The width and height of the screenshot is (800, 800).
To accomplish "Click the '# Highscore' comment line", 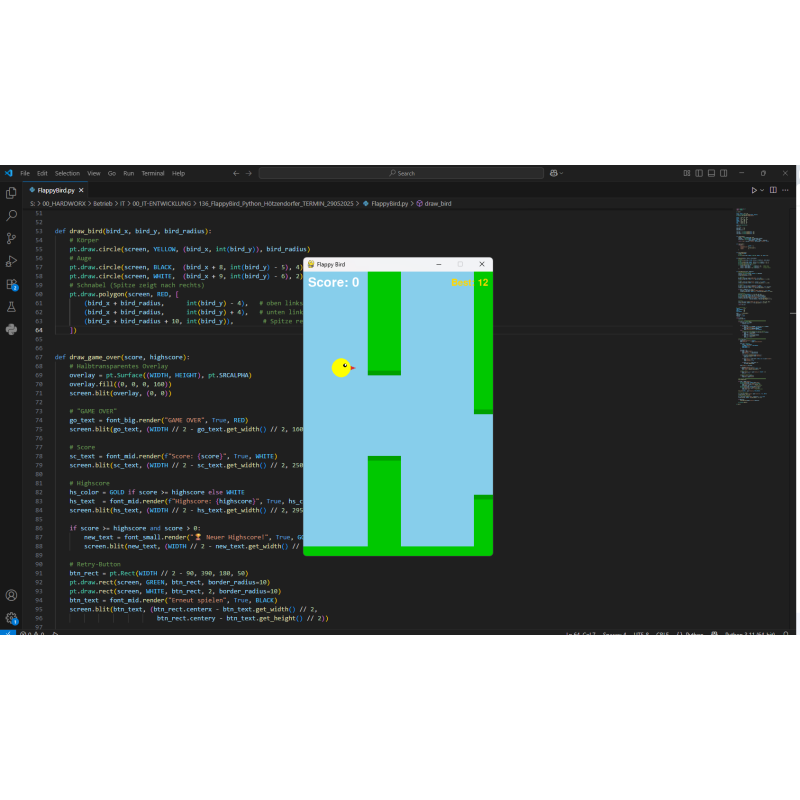I will coord(89,483).
